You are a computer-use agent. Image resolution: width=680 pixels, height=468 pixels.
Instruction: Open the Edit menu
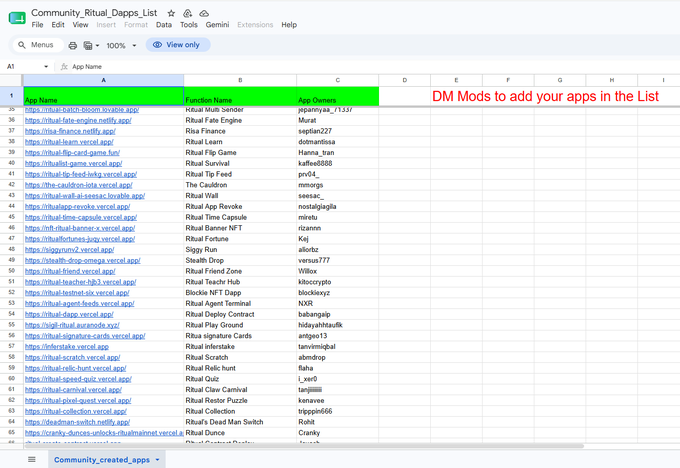(58, 25)
